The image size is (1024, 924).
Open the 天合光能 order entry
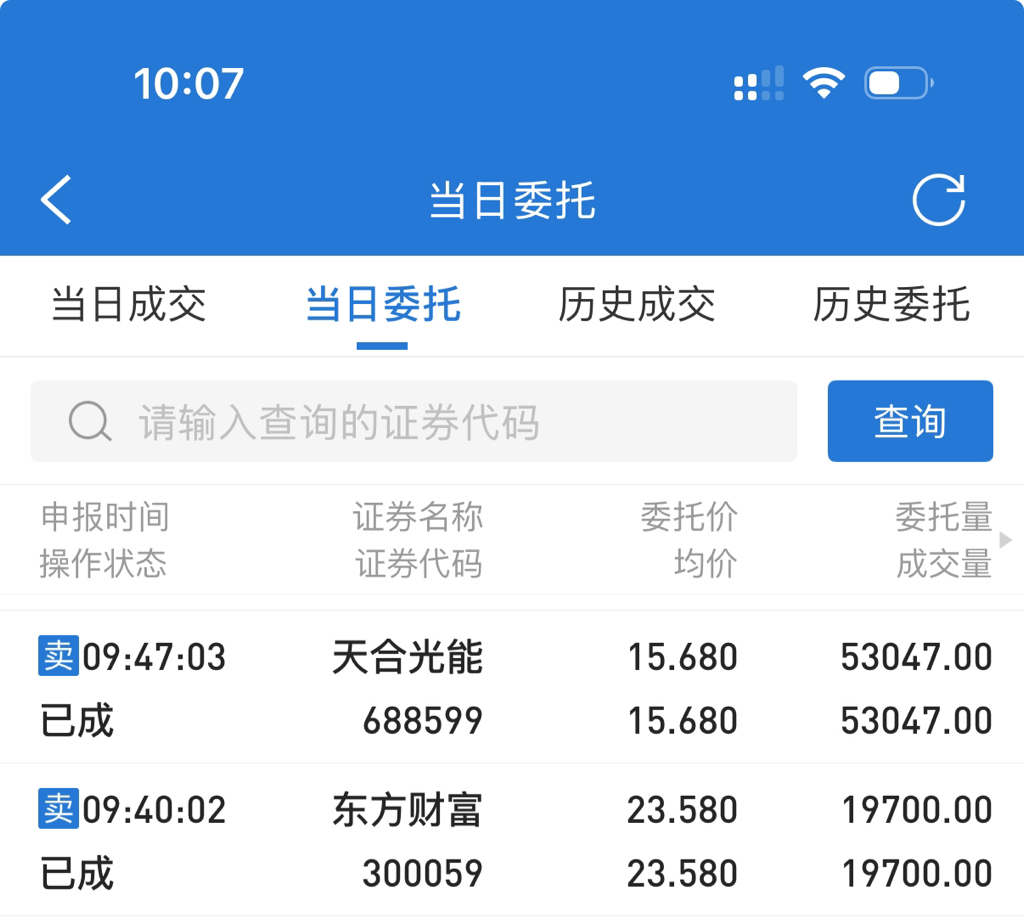coord(408,657)
